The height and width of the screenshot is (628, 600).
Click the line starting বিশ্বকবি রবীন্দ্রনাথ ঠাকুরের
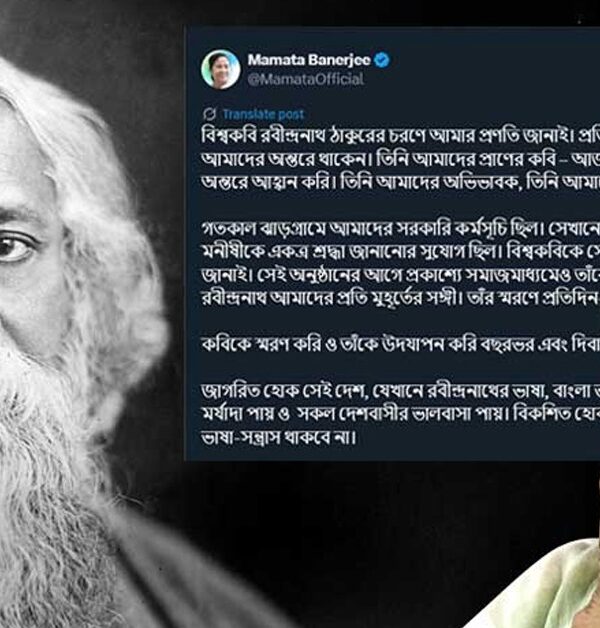tap(401, 137)
